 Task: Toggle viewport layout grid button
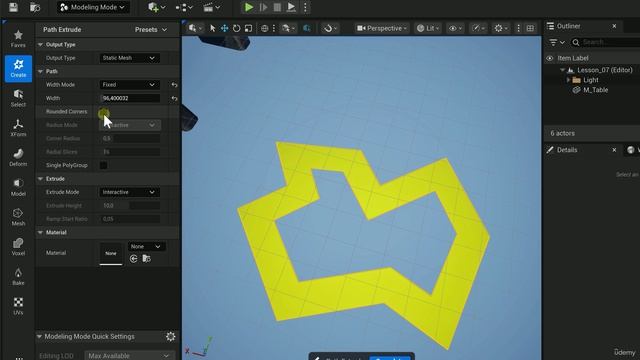pos(530,28)
